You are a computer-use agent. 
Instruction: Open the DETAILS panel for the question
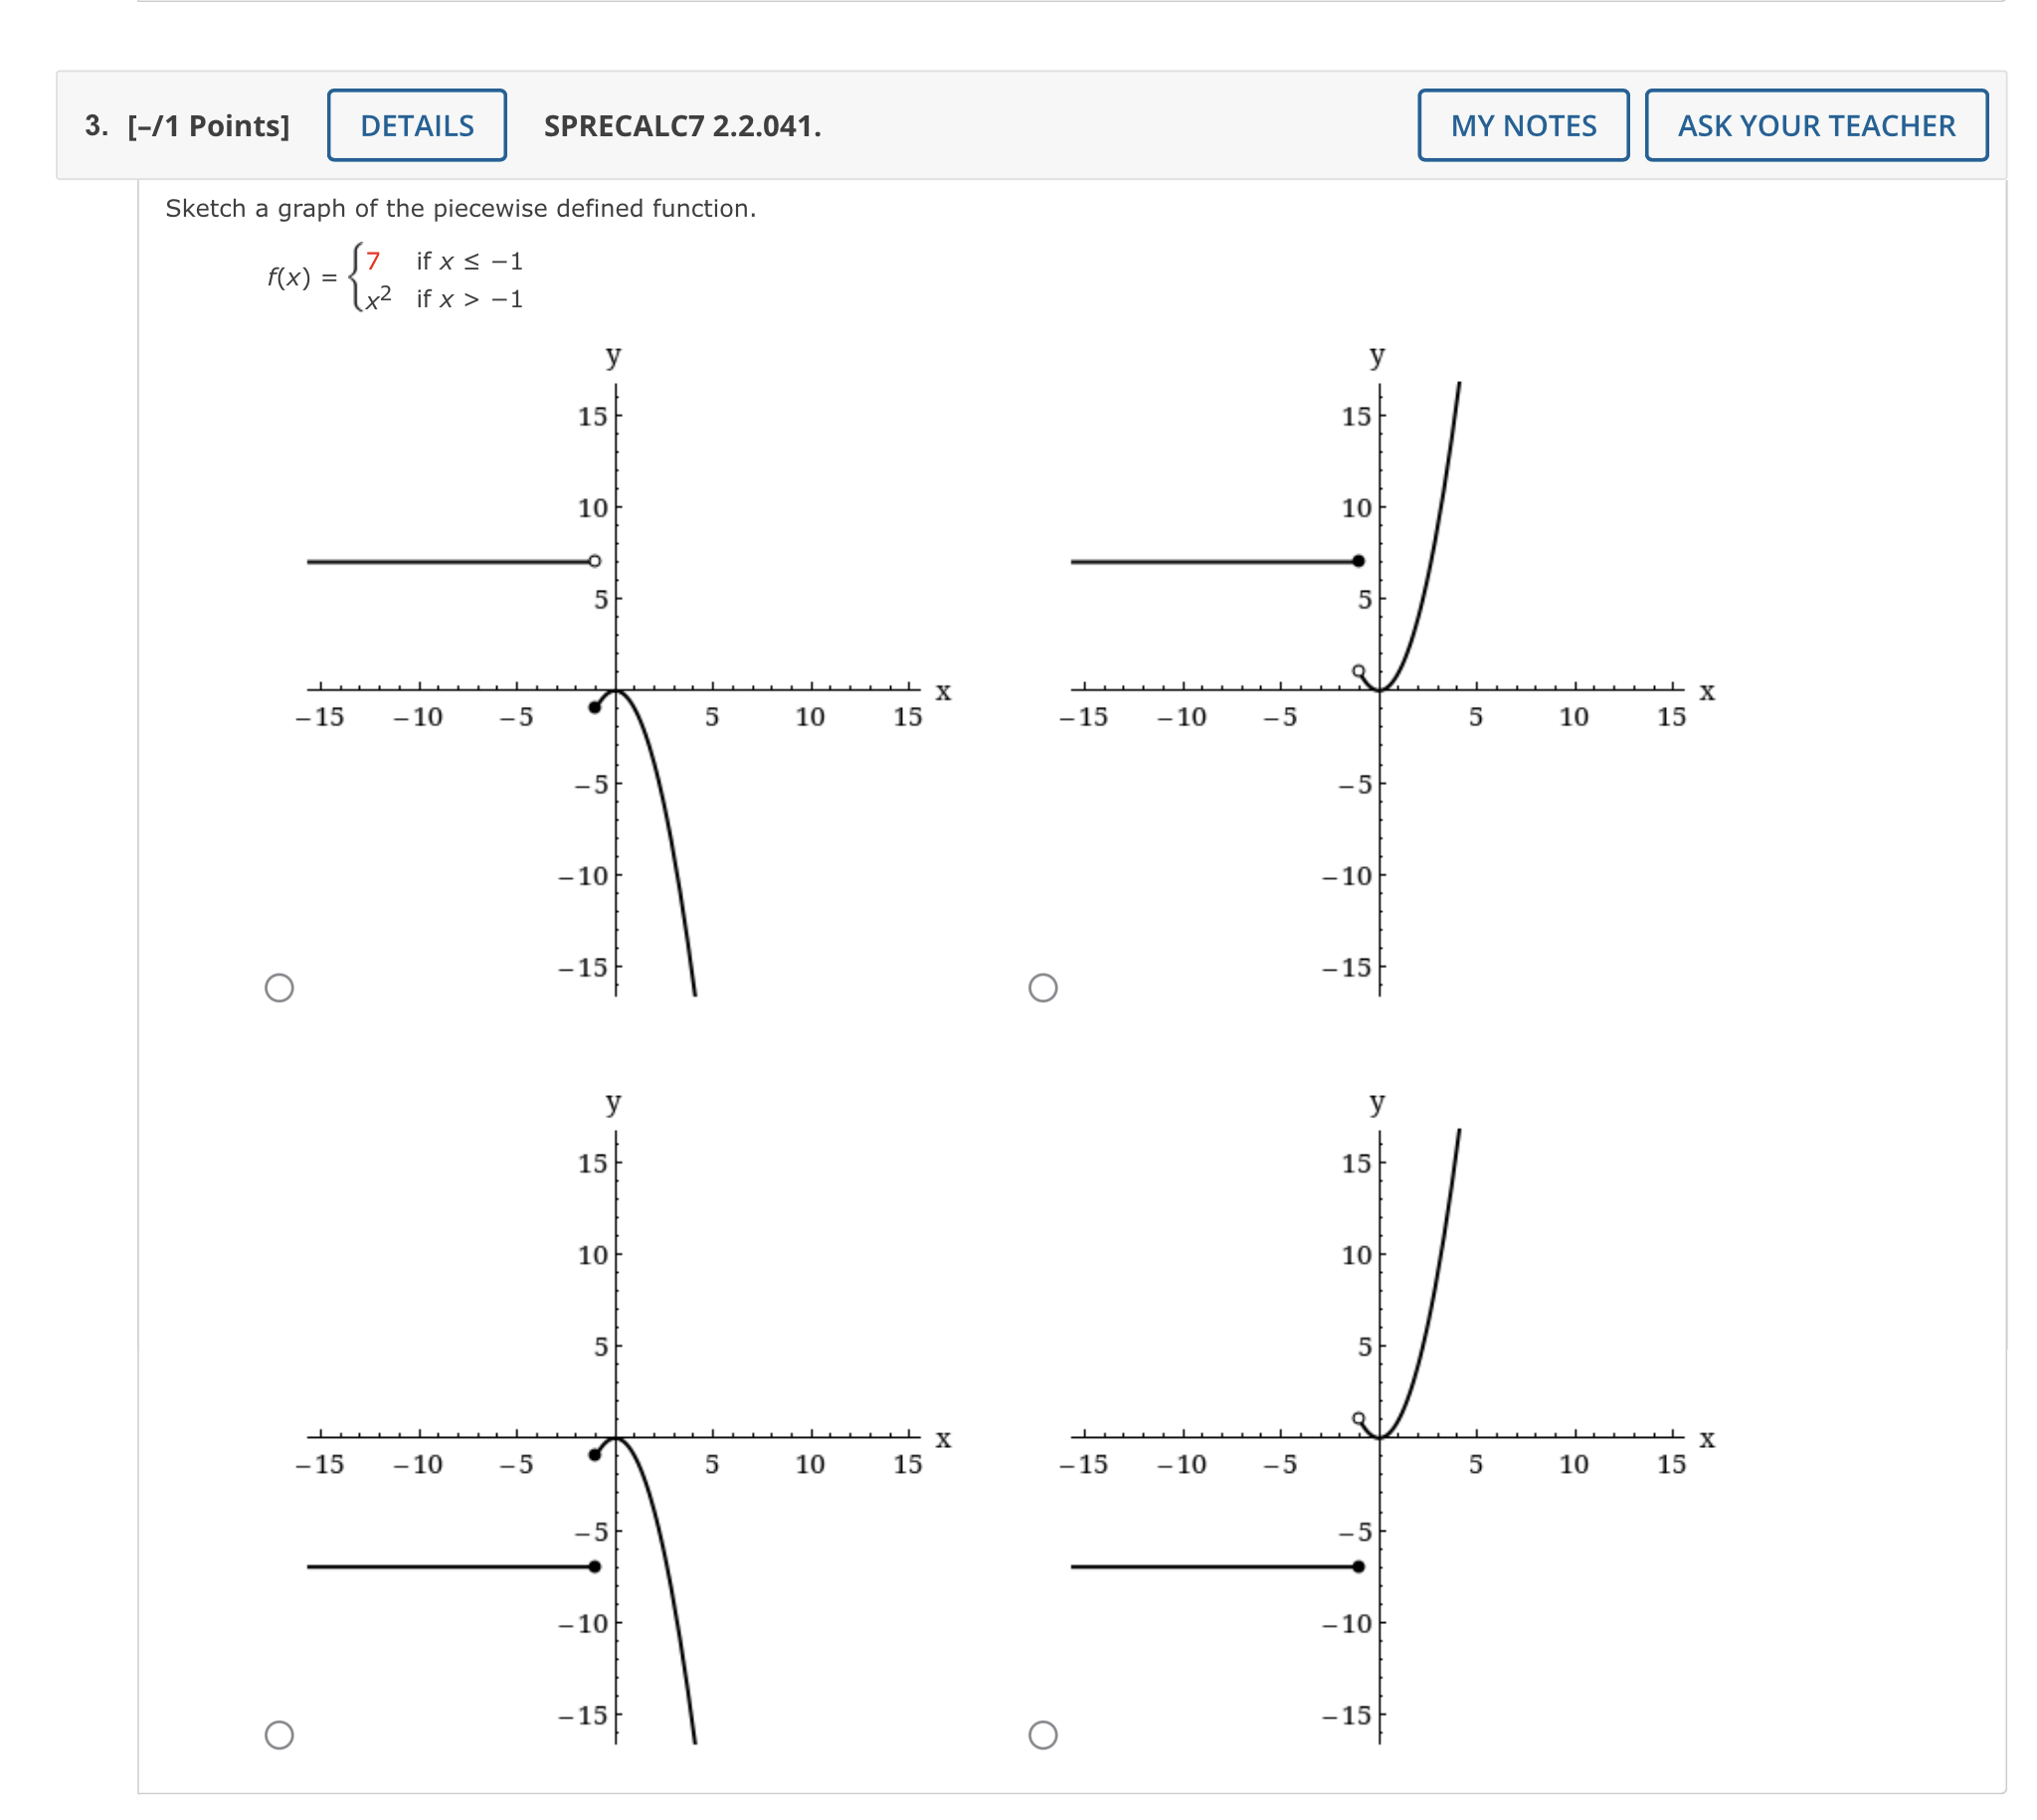(x=417, y=126)
